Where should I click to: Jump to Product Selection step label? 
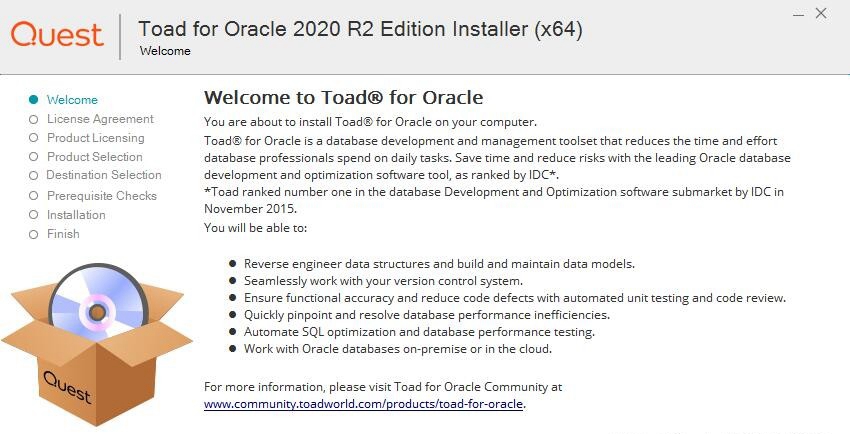pos(95,157)
